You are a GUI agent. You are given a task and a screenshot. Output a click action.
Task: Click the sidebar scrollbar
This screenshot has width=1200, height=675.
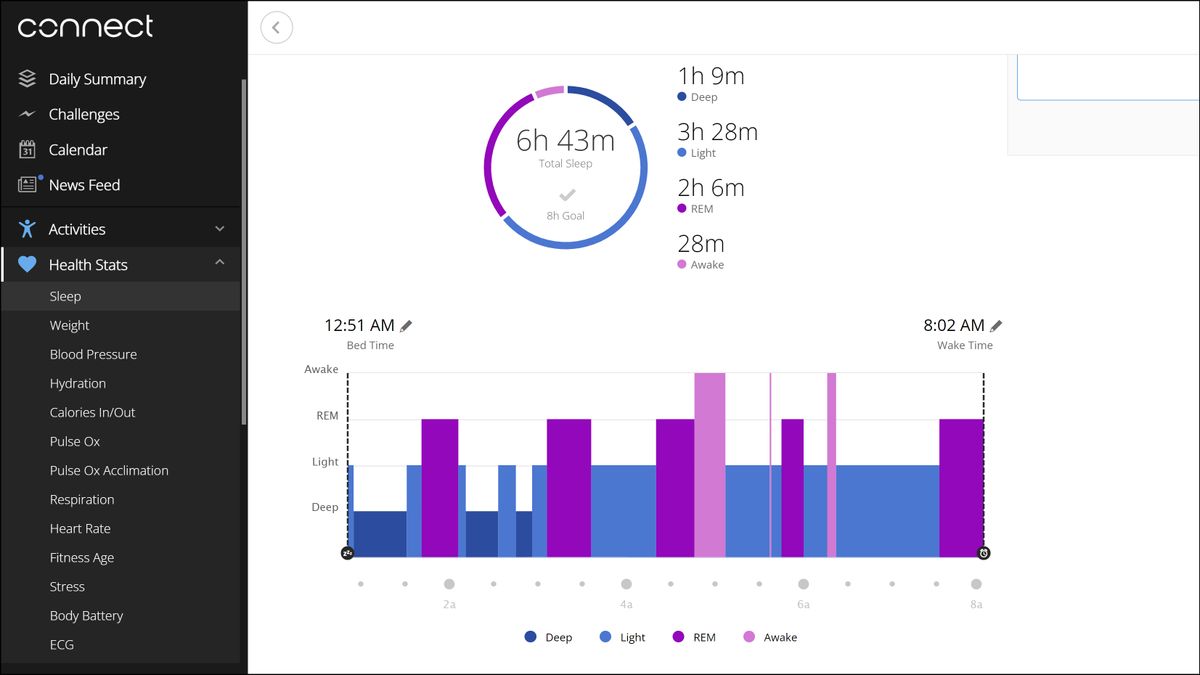[243, 252]
